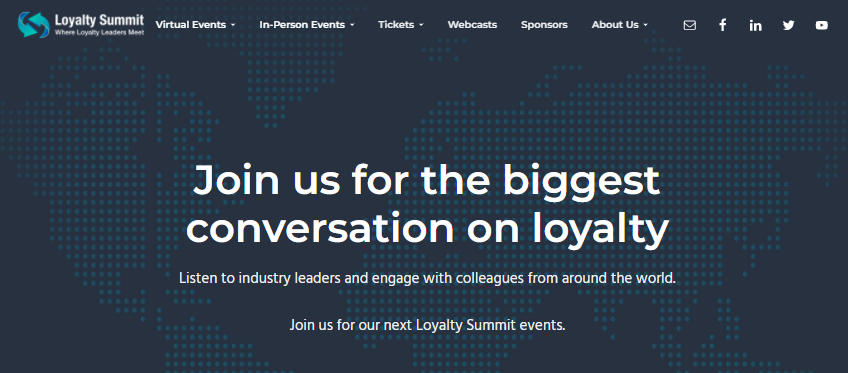
Task: Click the 'Join us for the biggest' headline
Action: point(426,180)
